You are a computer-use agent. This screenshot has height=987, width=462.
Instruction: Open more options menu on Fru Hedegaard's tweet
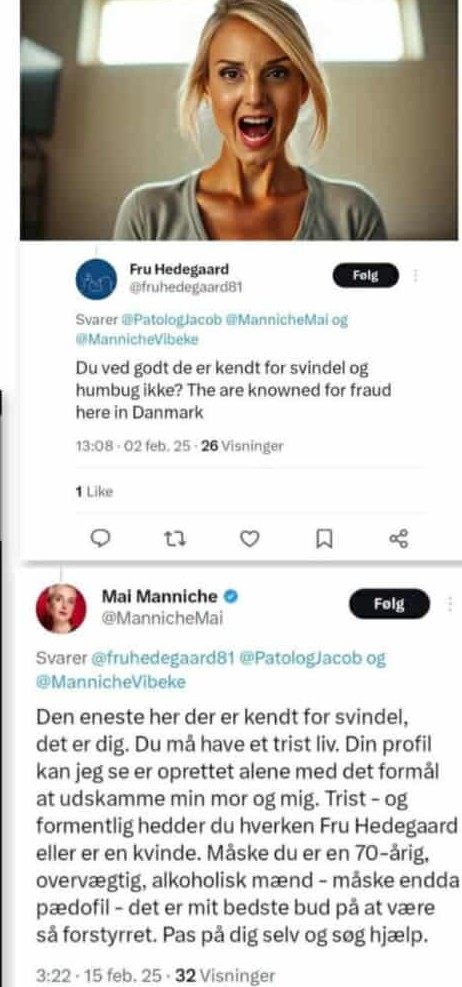[x=415, y=276]
